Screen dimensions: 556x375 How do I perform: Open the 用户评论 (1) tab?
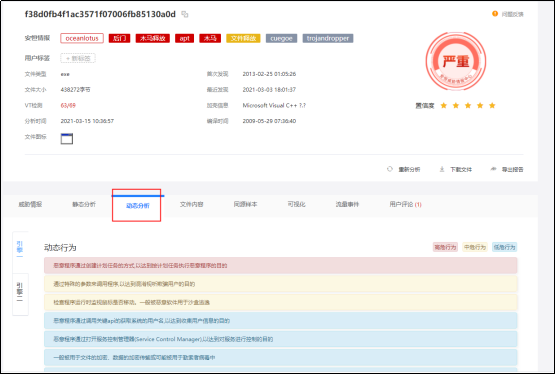405,205
